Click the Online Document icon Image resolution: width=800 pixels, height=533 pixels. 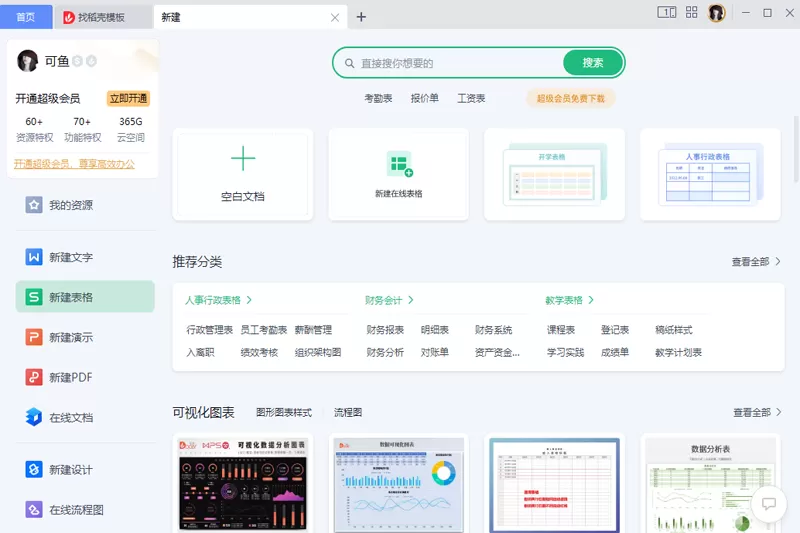coord(34,417)
